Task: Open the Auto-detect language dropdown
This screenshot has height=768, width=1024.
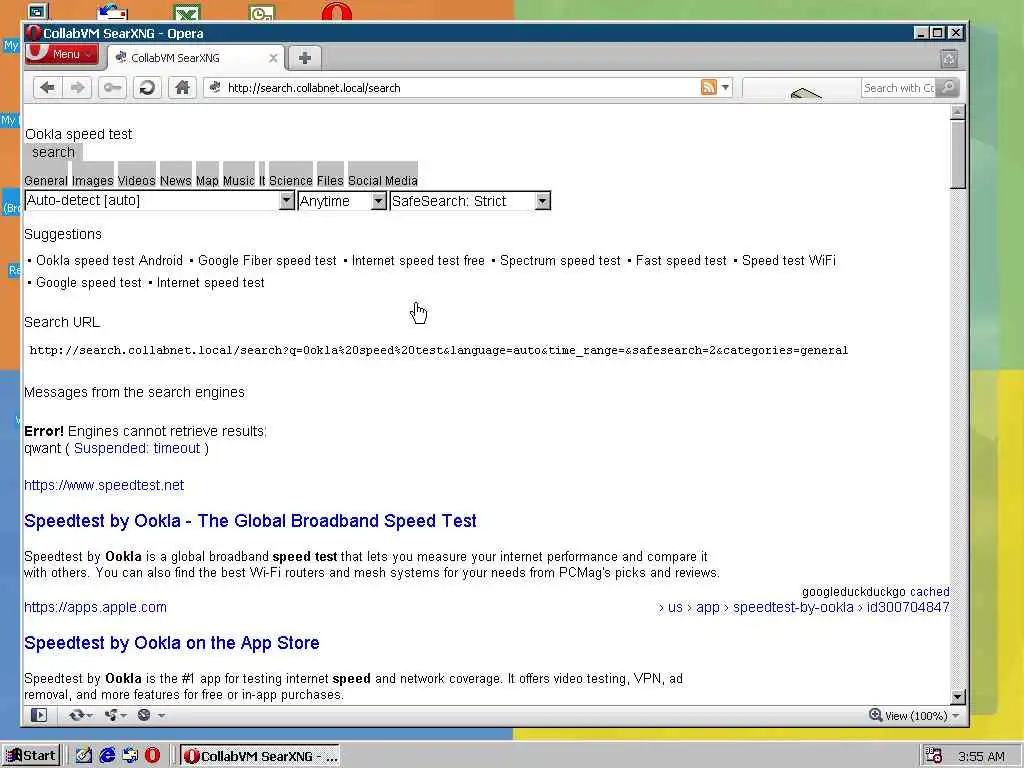Action: (x=159, y=200)
